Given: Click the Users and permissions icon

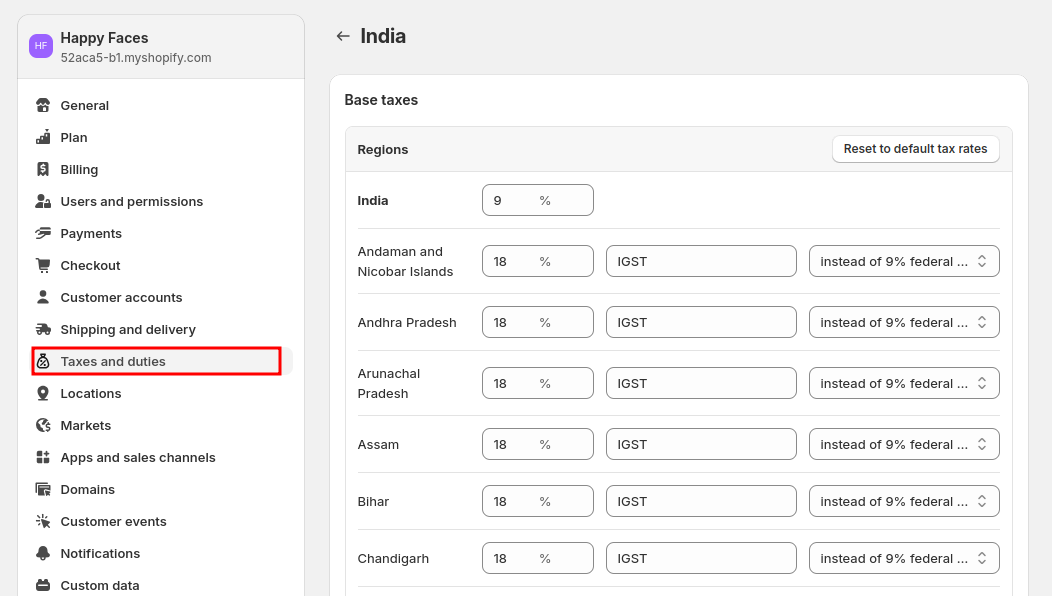Looking at the screenshot, I should click(43, 201).
